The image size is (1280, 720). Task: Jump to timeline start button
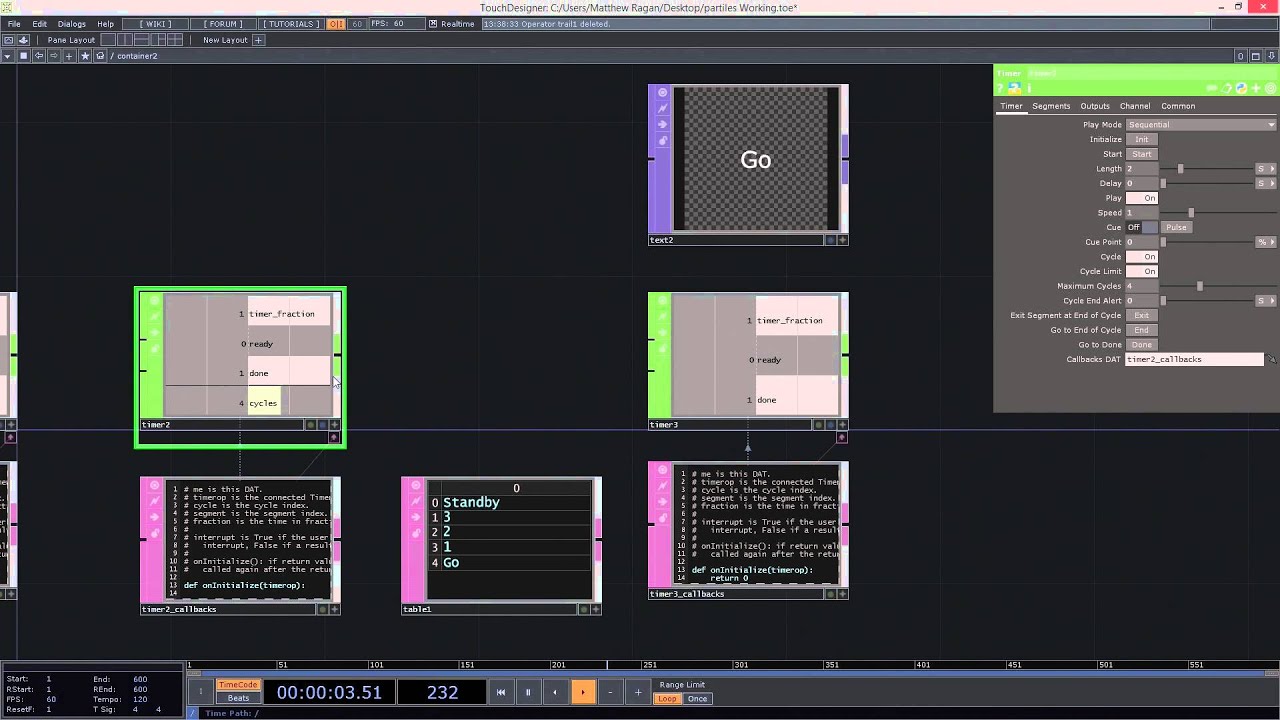501,692
